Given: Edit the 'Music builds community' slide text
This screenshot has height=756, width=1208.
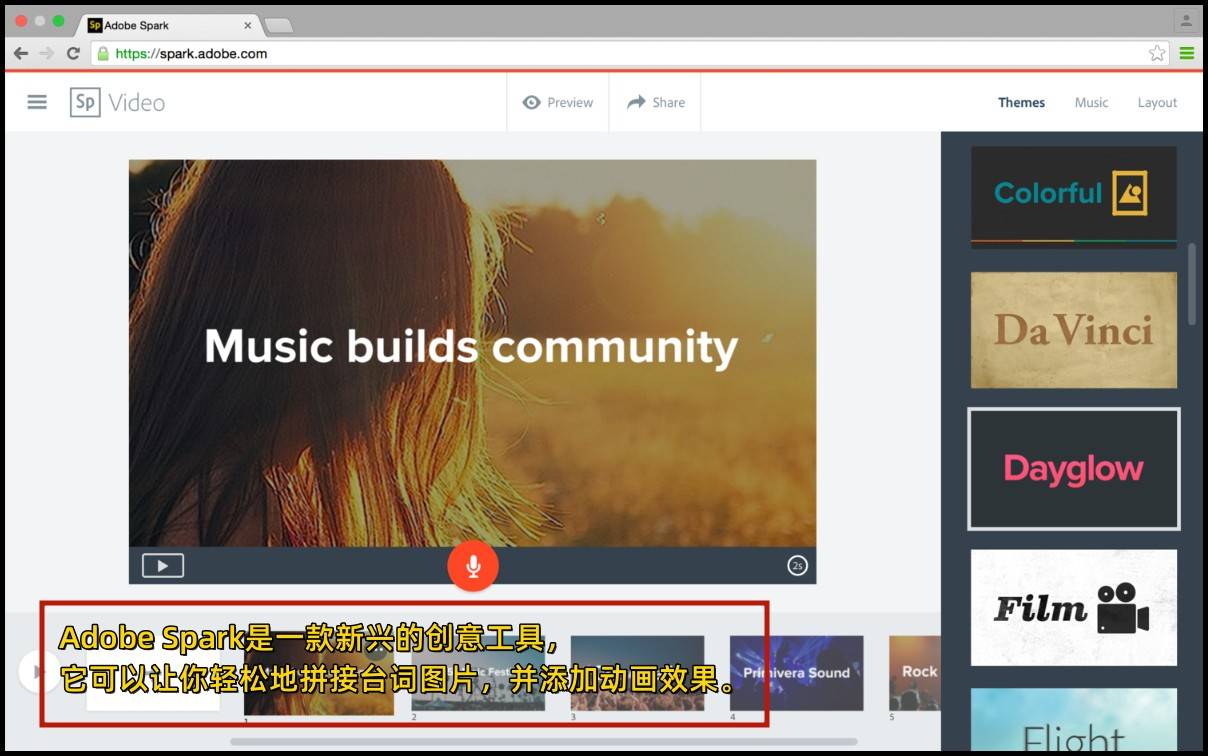Looking at the screenshot, I should coord(471,346).
